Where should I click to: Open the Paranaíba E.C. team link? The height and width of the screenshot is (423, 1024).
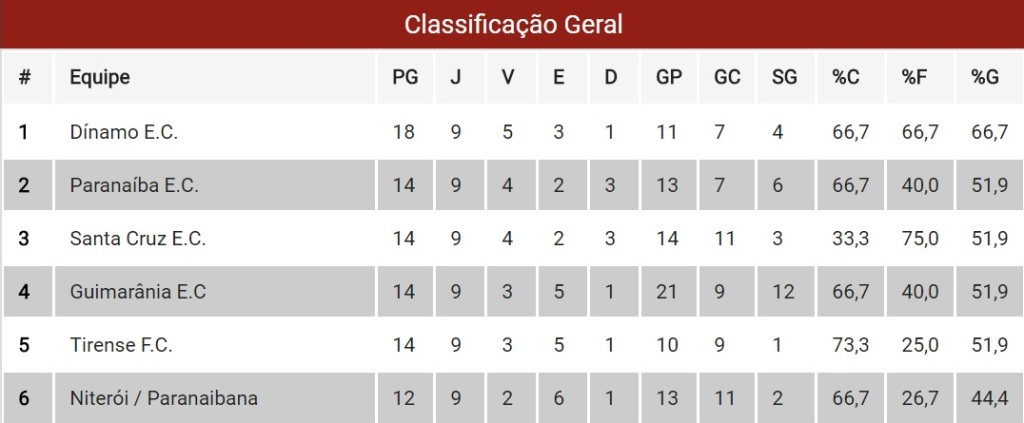[x=134, y=185]
